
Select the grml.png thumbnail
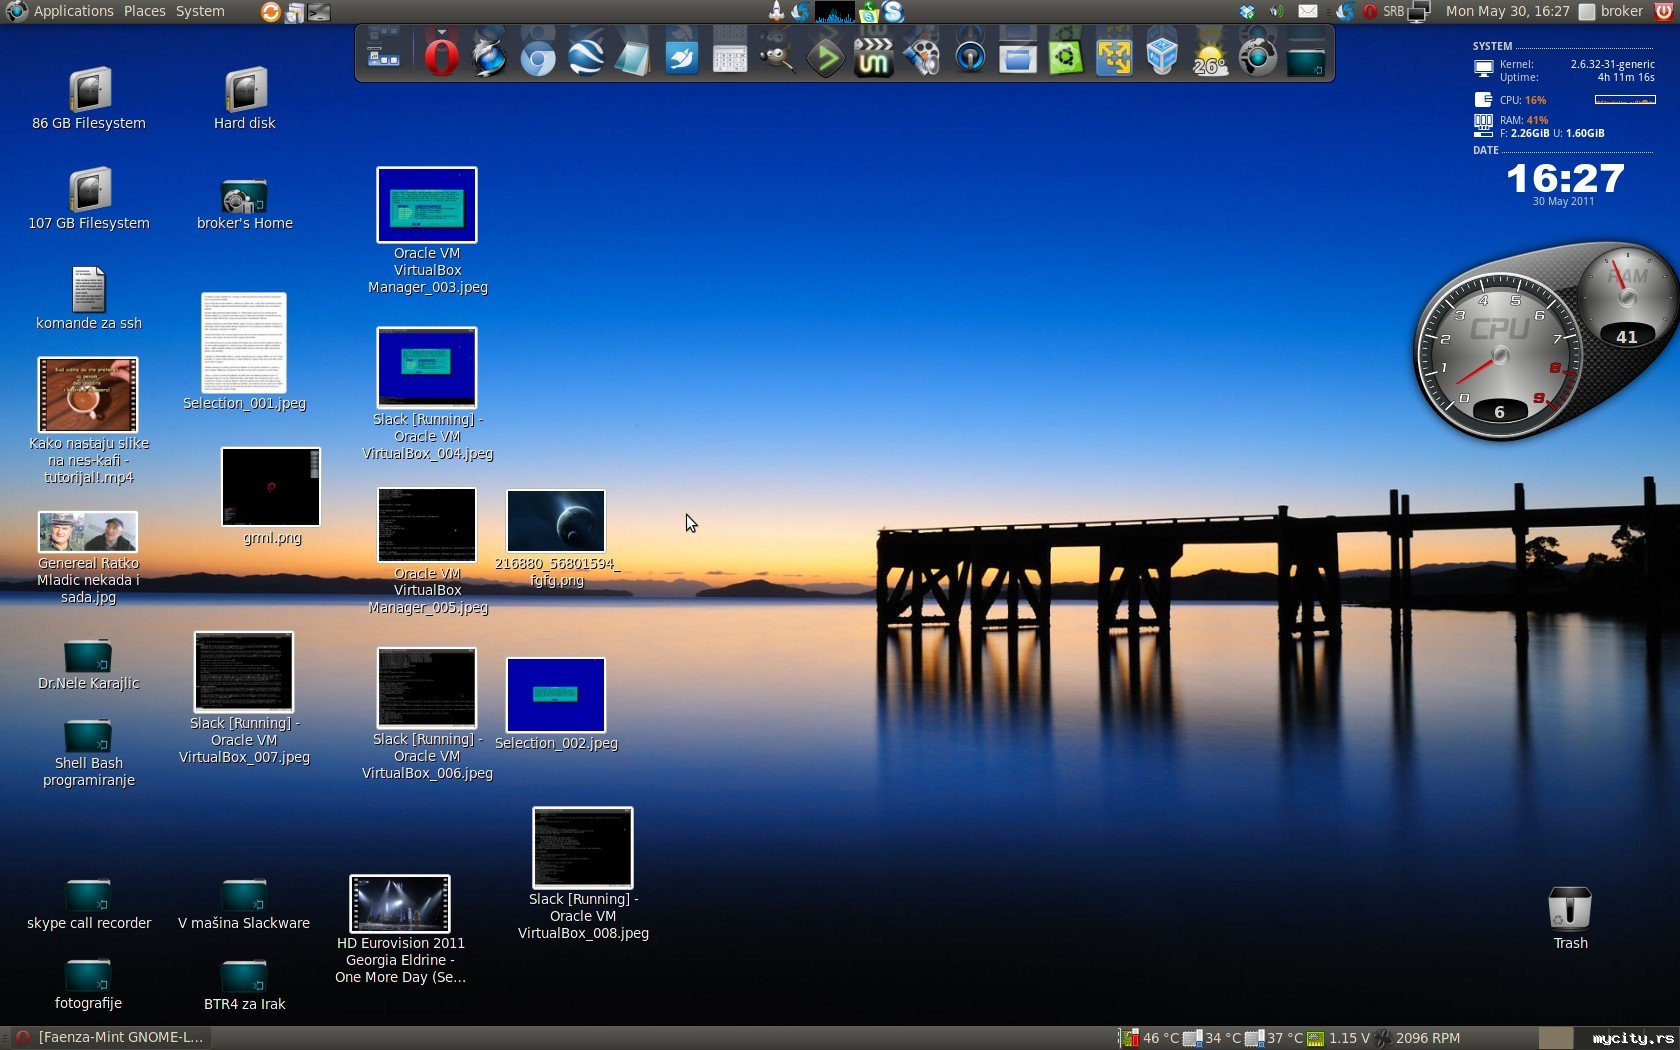271,487
